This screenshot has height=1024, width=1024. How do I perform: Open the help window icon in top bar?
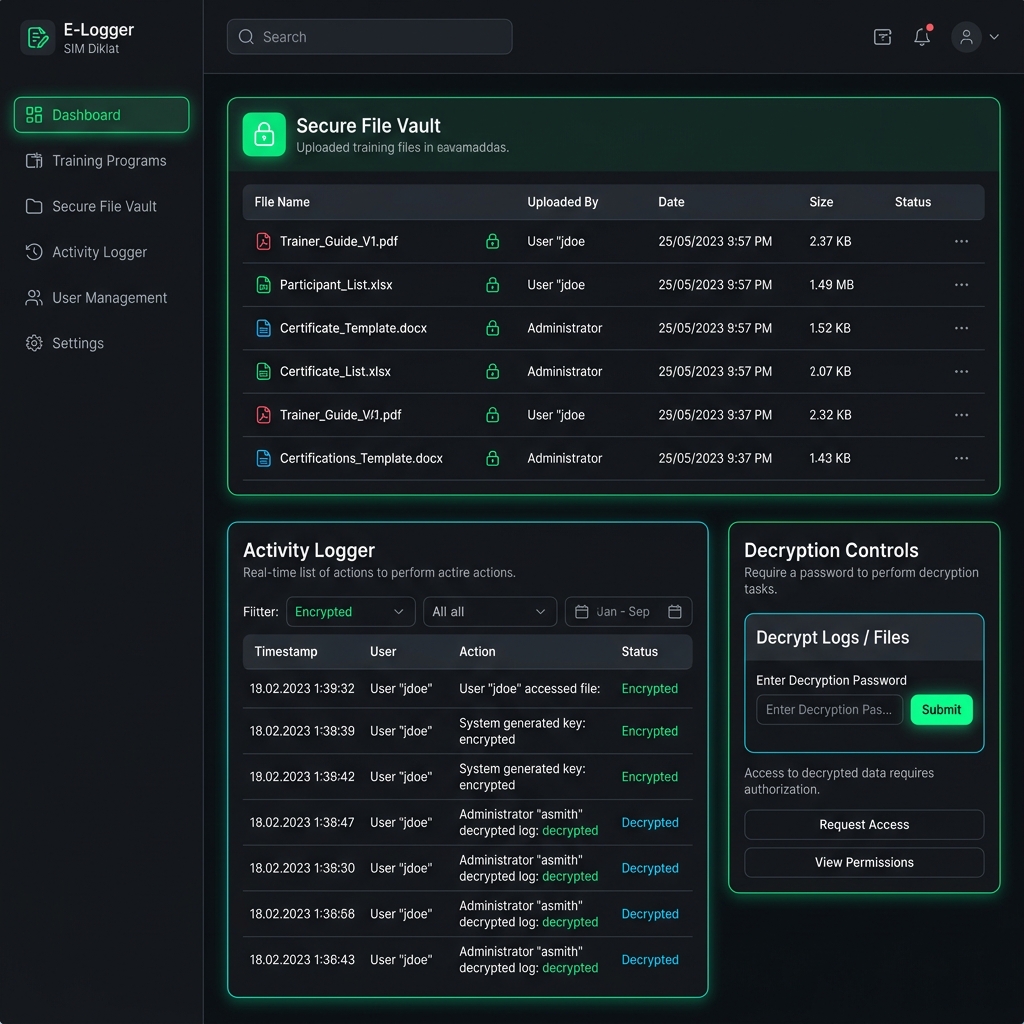882,37
